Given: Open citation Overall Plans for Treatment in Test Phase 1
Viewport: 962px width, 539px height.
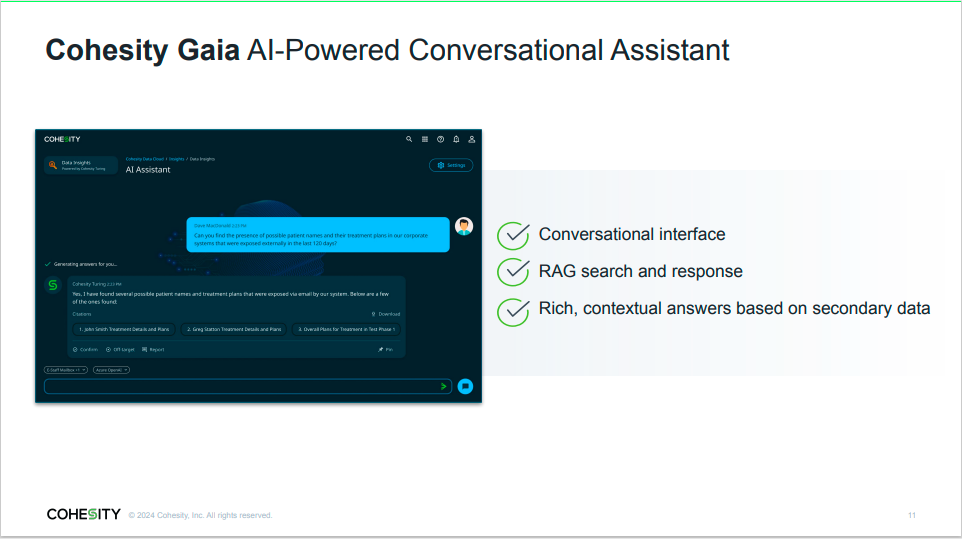Looking at the screenshot, I should [346, 329].
